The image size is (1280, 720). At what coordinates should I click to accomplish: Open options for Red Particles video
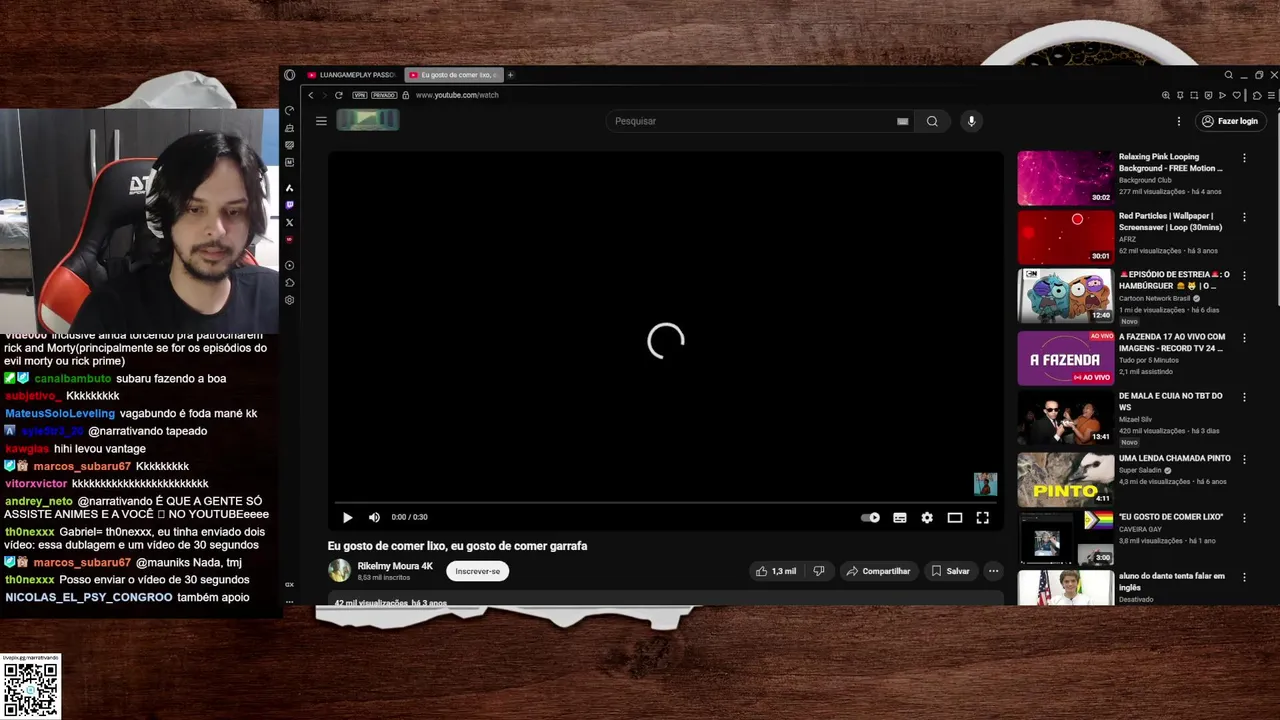pyautogui.click(x=1244, y=217)
